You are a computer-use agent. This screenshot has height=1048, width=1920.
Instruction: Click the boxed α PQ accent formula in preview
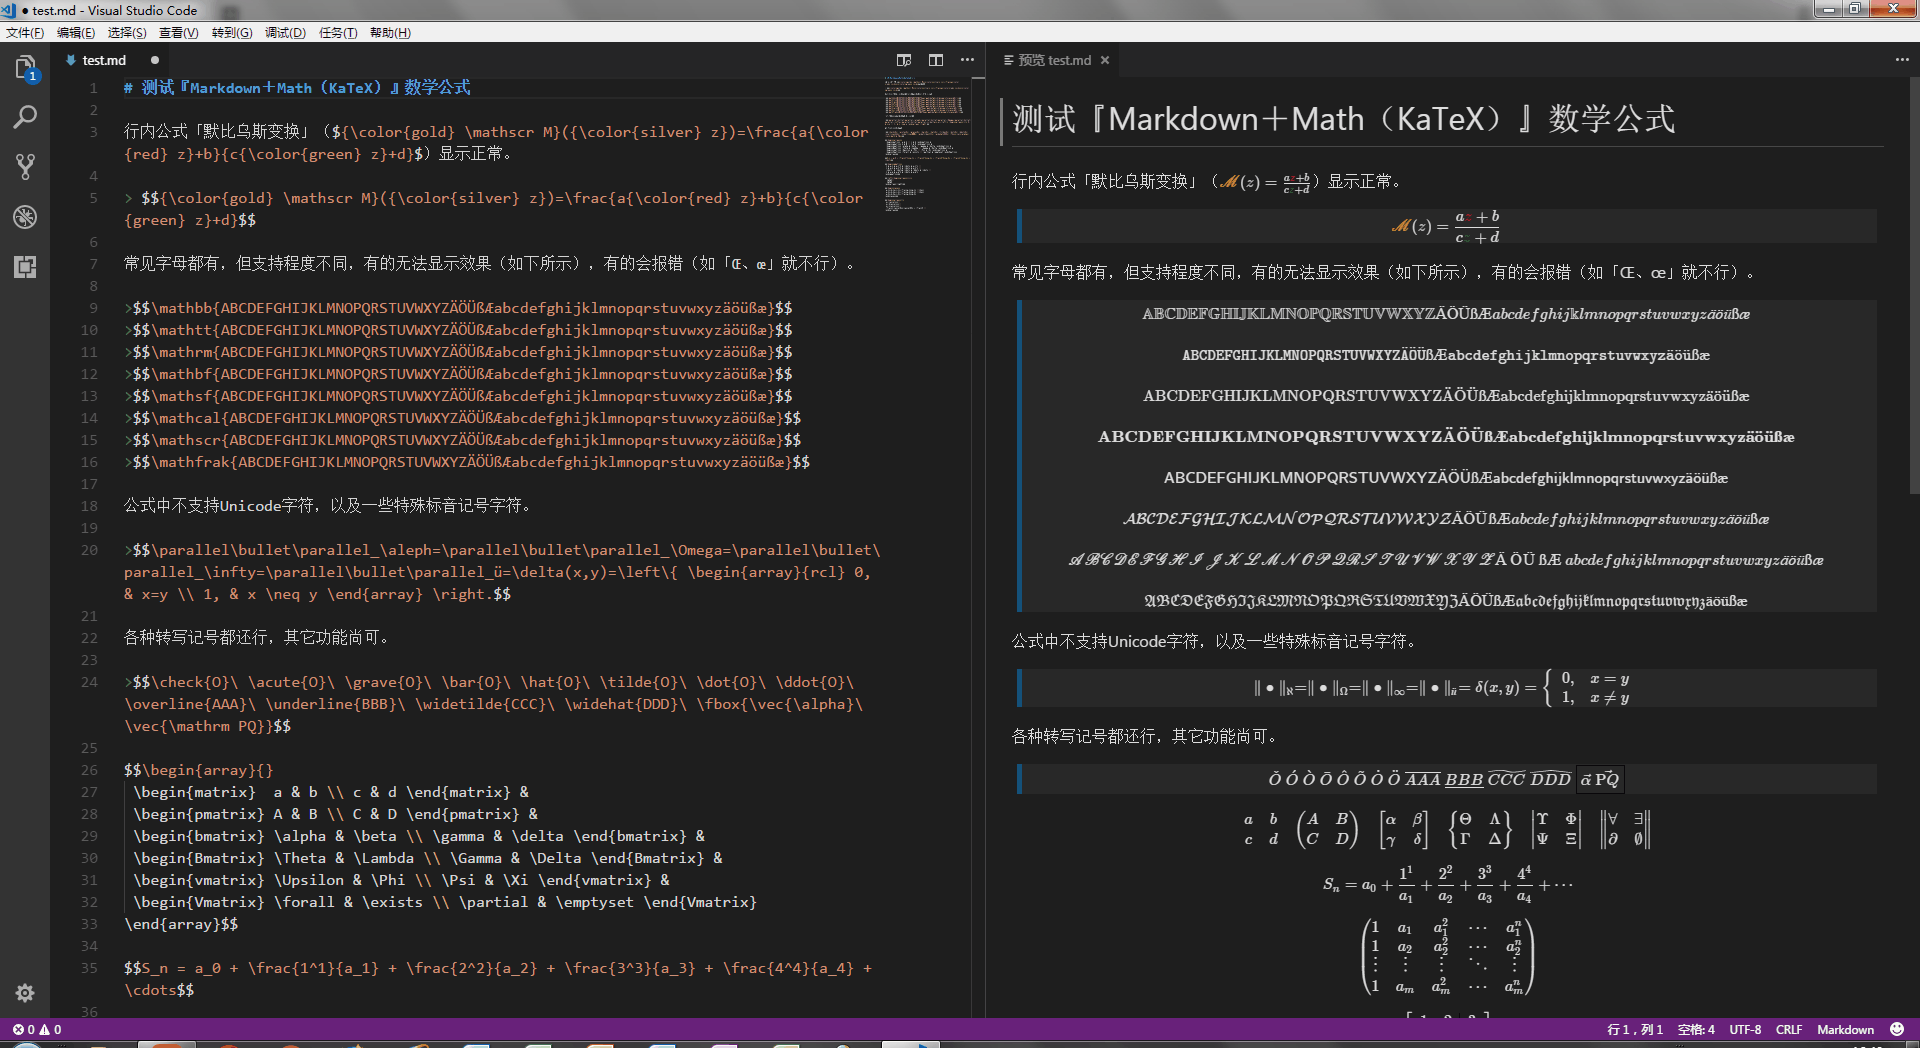(1600, 779)
